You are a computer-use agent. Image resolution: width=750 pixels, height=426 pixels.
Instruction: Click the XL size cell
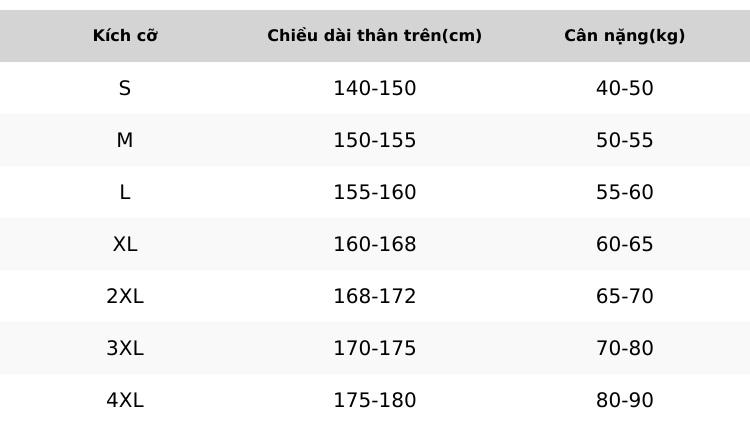[125, 244]
